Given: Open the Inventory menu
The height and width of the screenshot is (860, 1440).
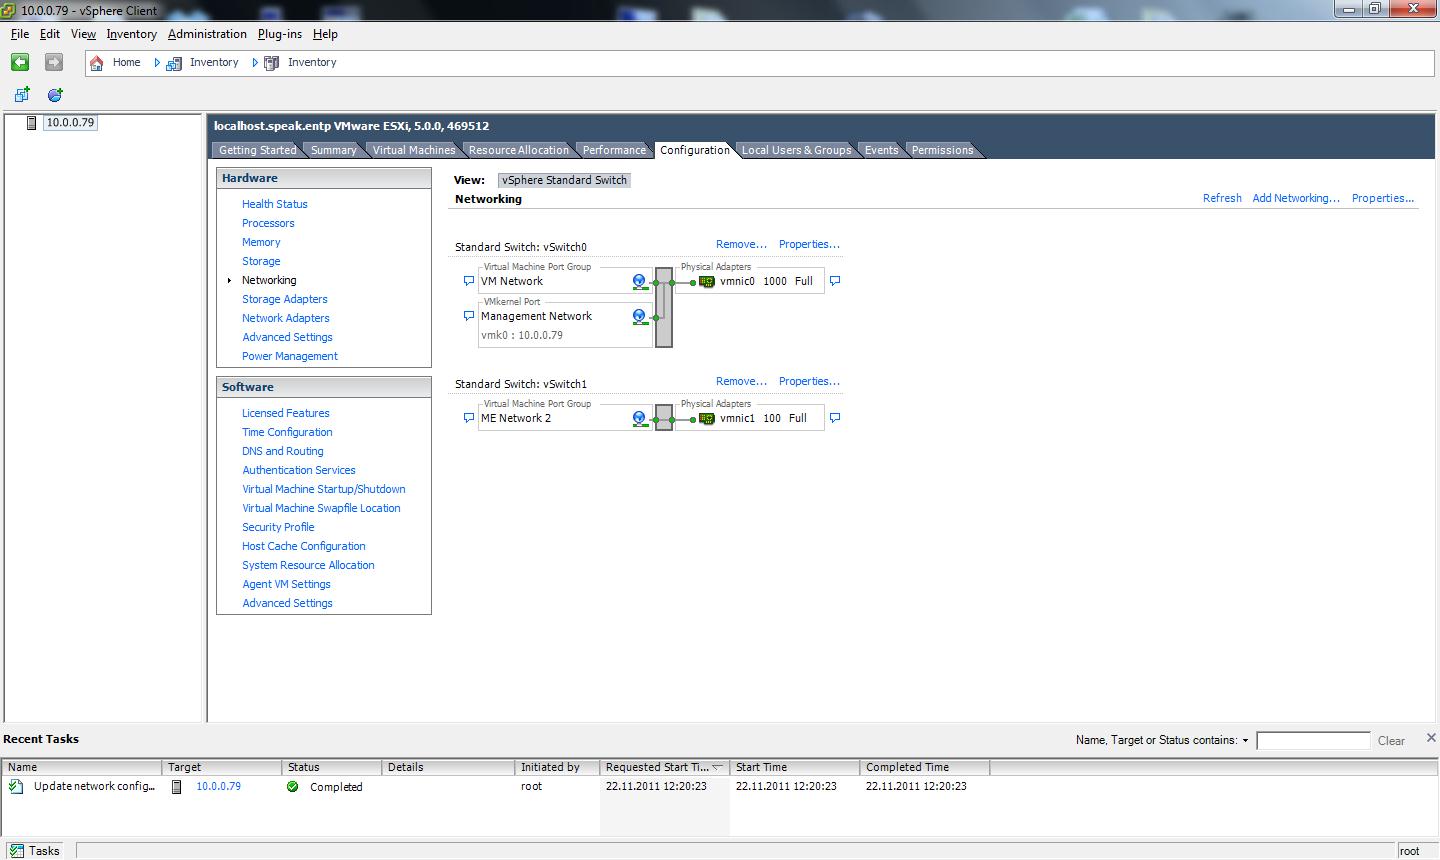Looking at the screenshot, I should 132,34.
